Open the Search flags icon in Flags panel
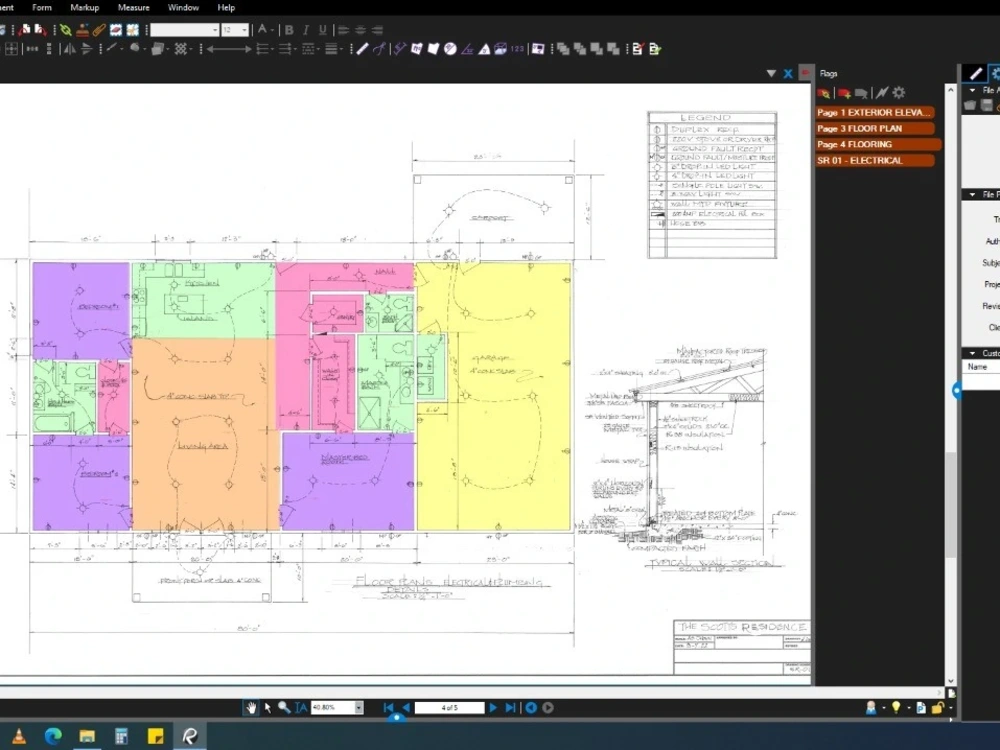Image resolution: width=1000 pixels, height=750 pixels. point(824,91)
